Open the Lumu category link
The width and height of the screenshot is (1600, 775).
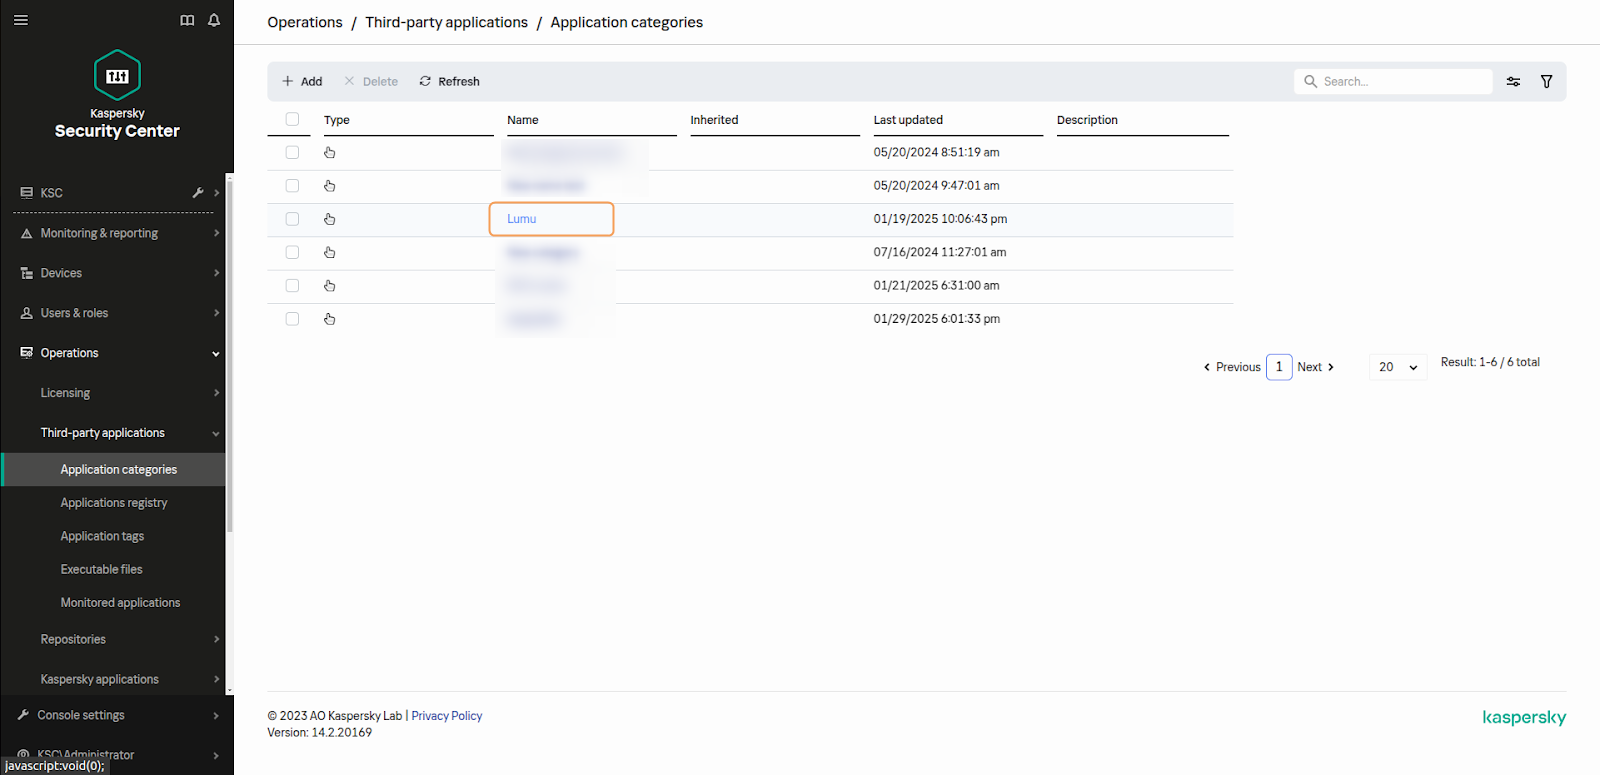pos(522,219)
